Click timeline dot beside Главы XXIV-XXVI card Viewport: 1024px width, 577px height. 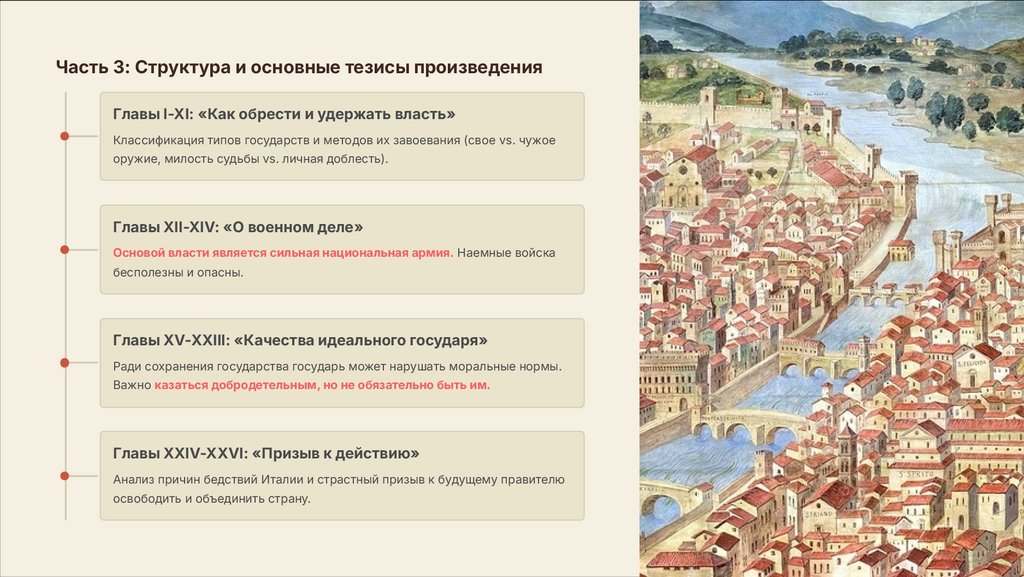tap(65, 476)
